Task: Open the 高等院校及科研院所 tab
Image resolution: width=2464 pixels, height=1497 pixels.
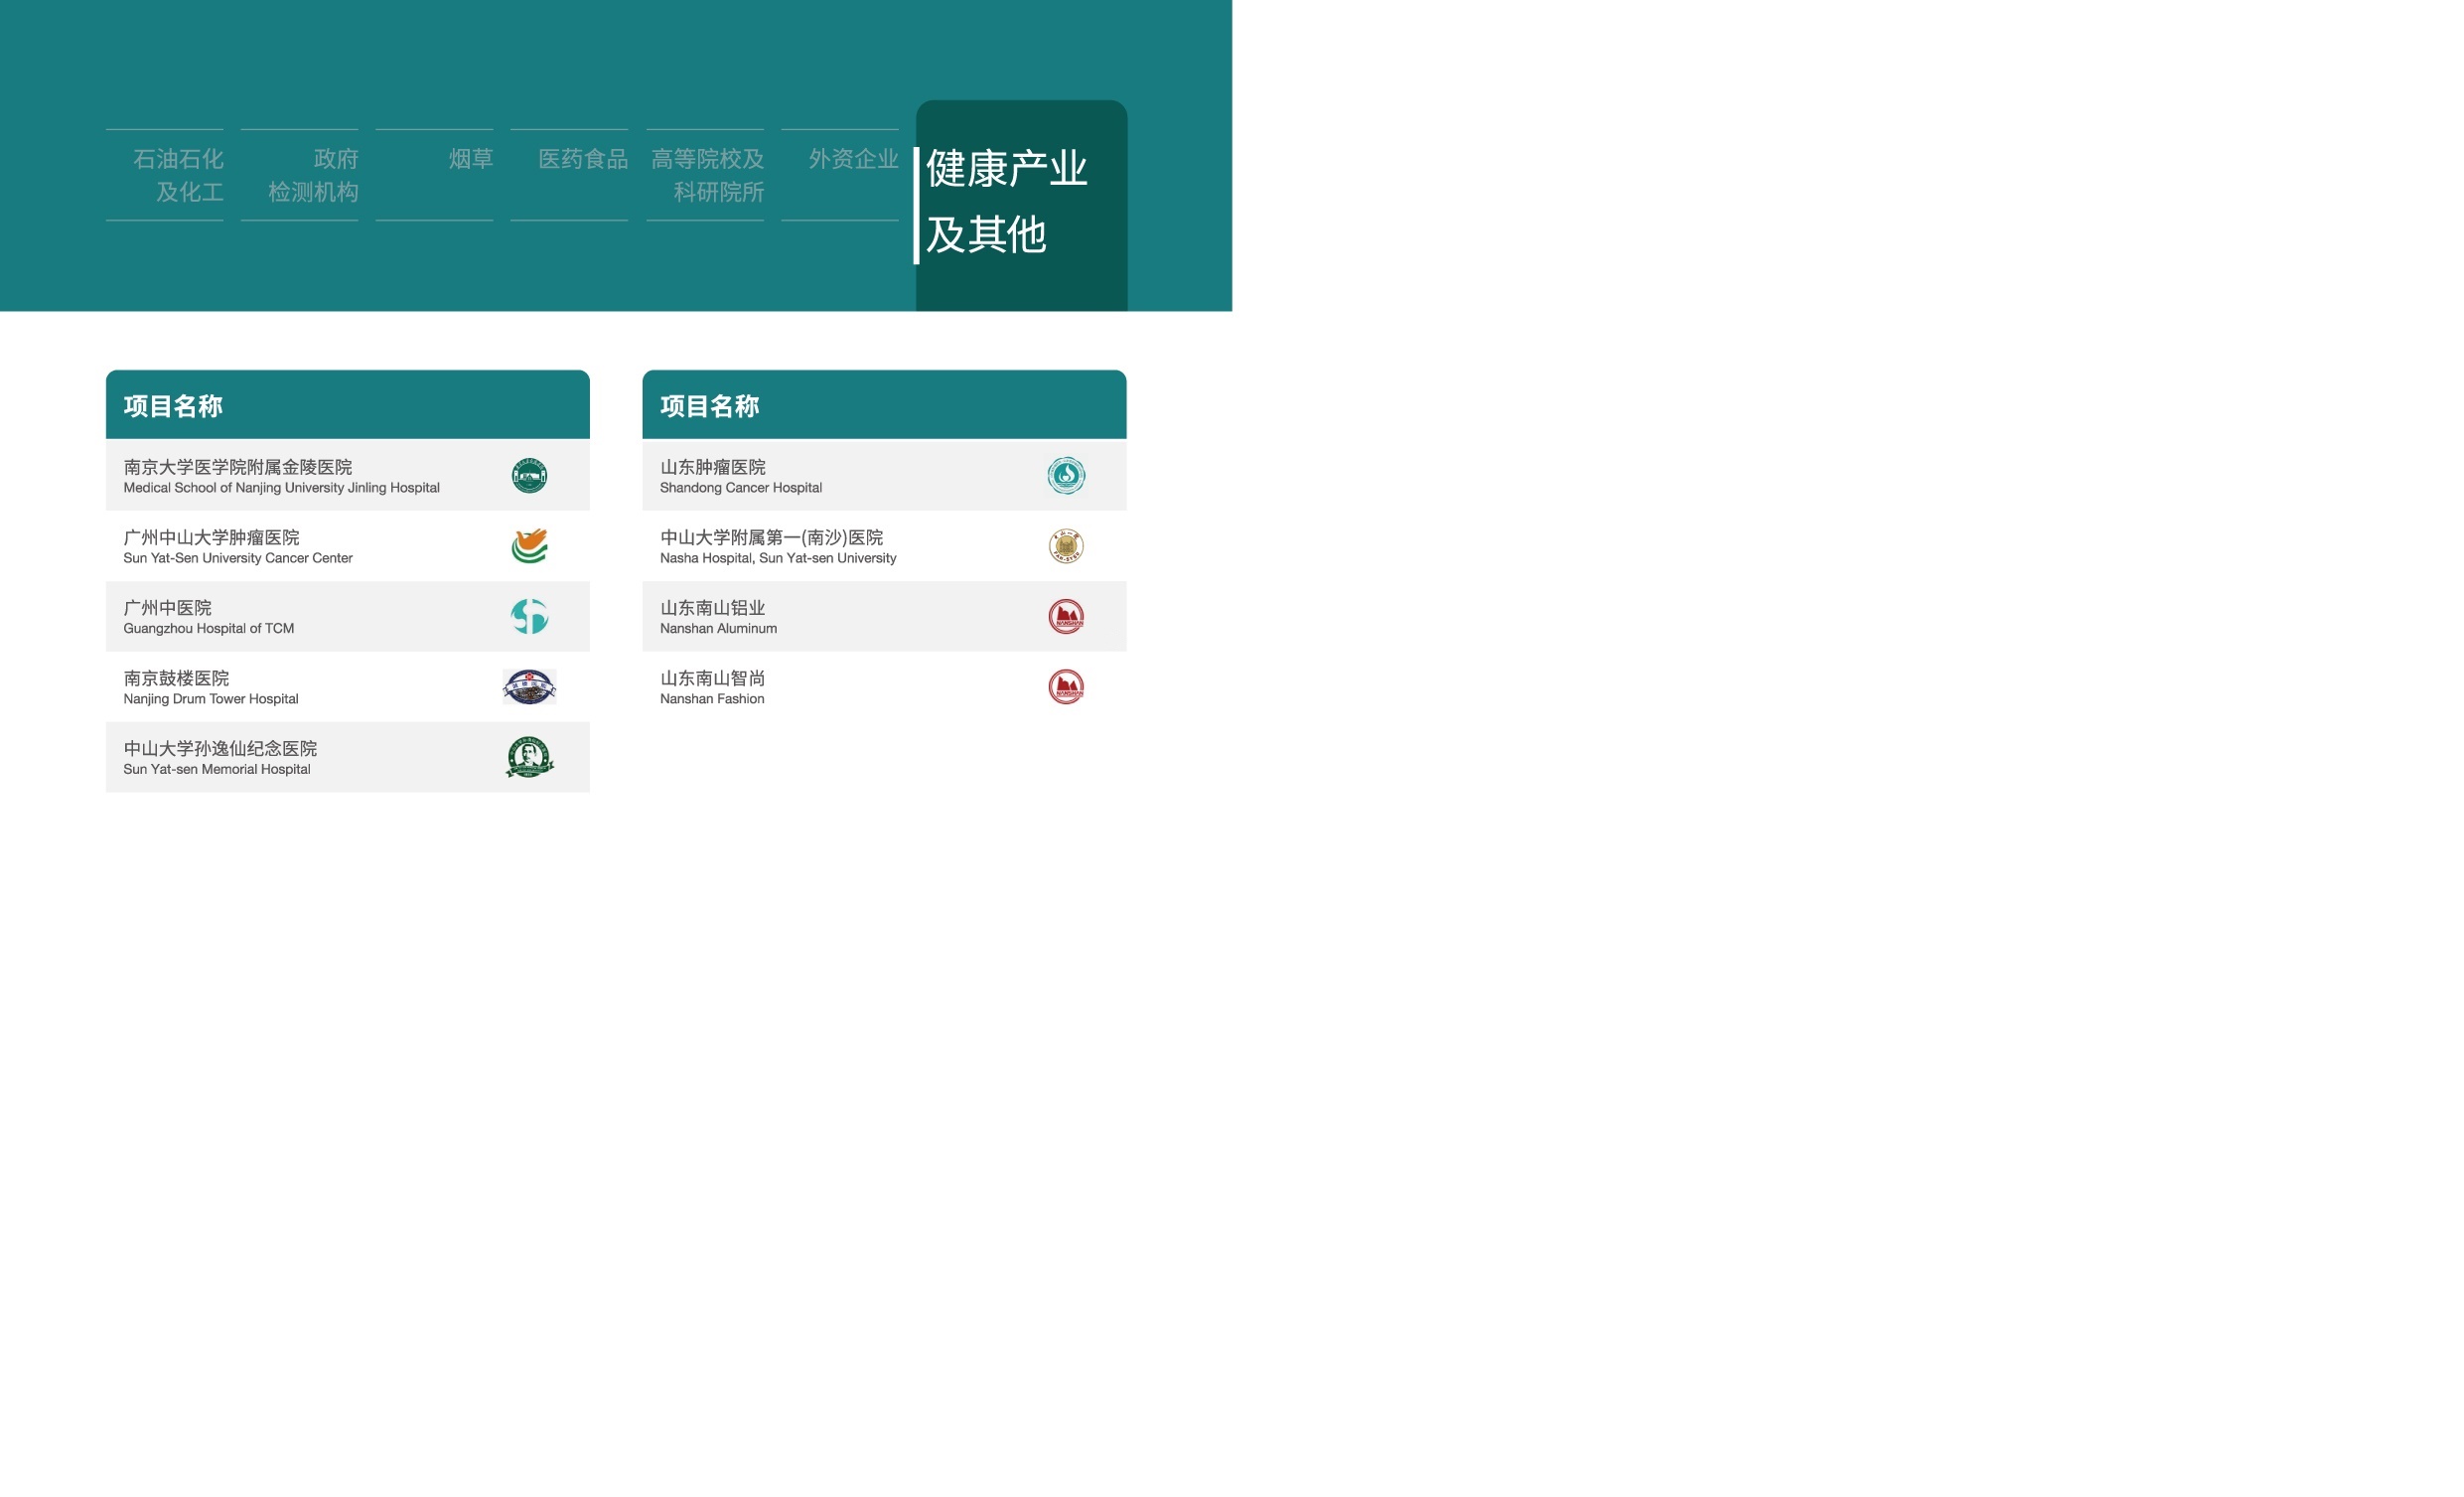Action: click(x=706, y=175)
